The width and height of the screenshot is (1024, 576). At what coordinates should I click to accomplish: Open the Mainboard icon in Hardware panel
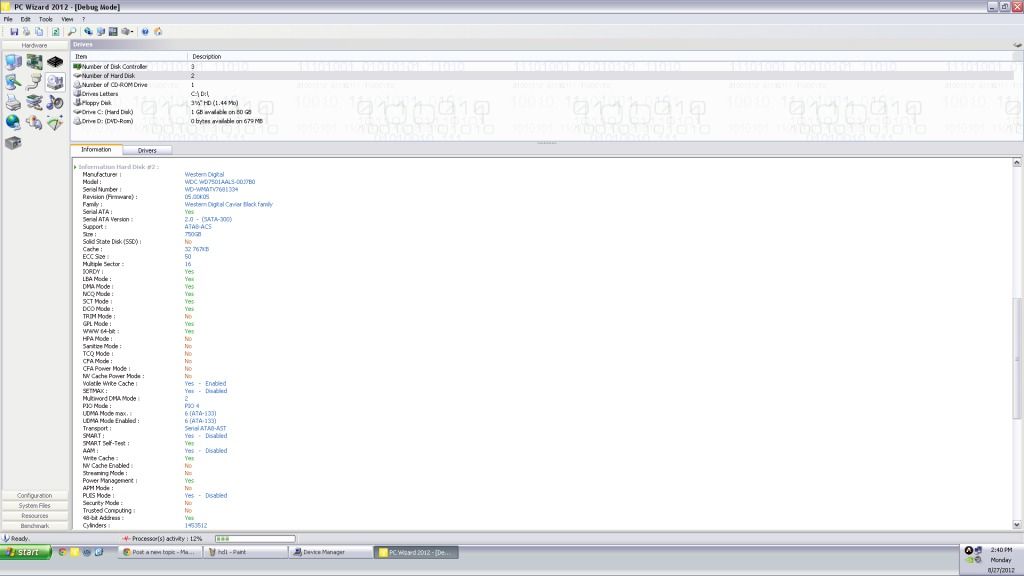click(34, 62)
